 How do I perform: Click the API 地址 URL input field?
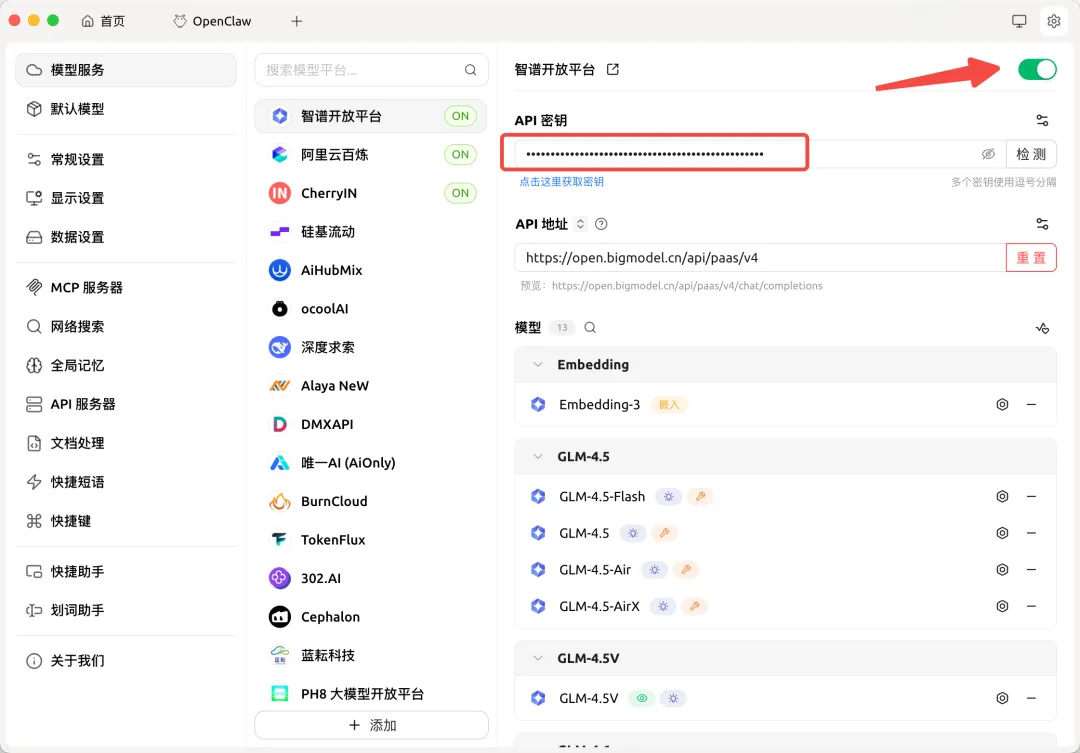tap(760, 258)
